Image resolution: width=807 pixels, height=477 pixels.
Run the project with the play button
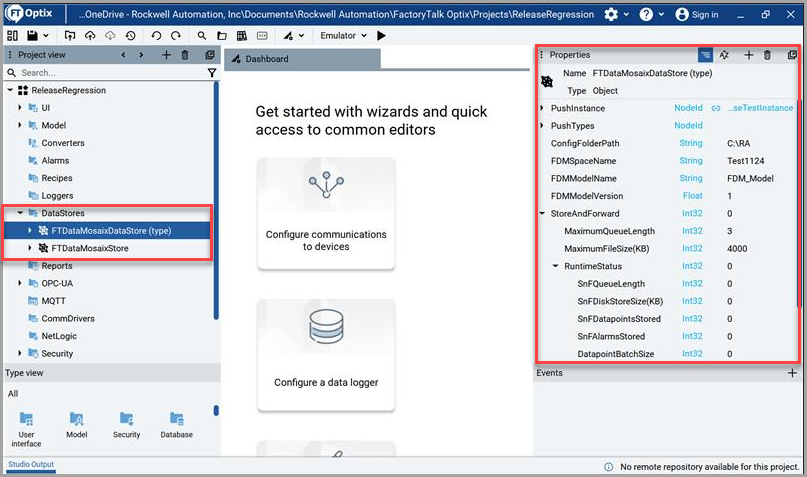[381, 36]
